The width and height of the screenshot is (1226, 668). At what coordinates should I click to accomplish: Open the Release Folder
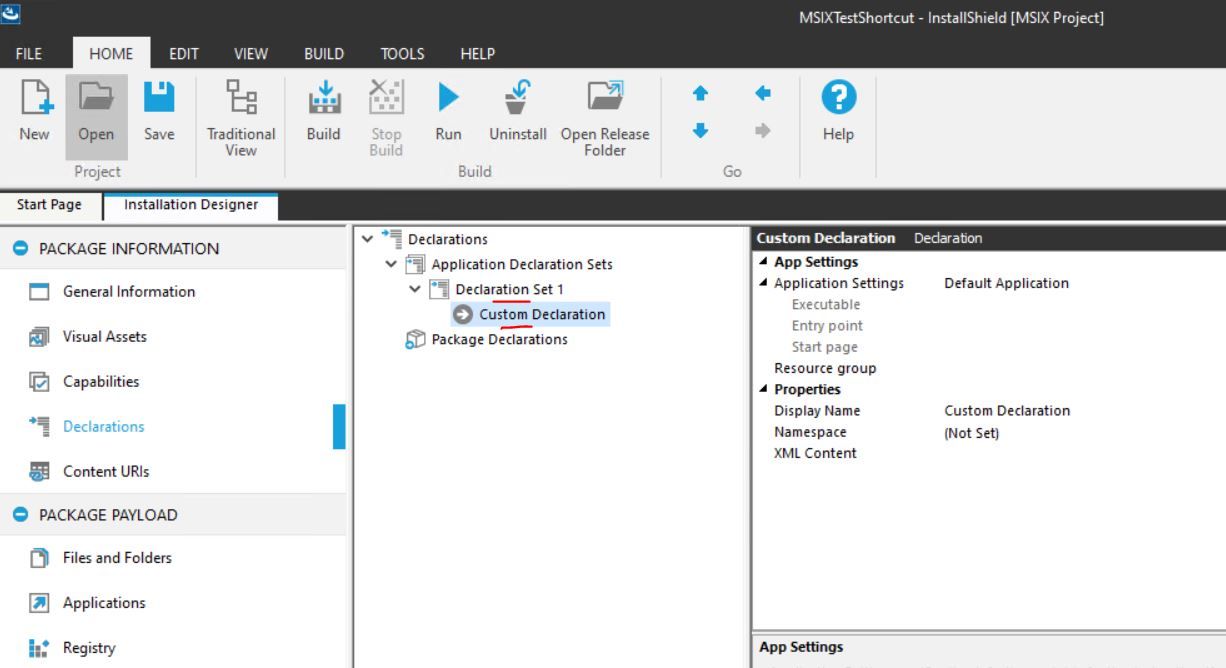(605, 110)
